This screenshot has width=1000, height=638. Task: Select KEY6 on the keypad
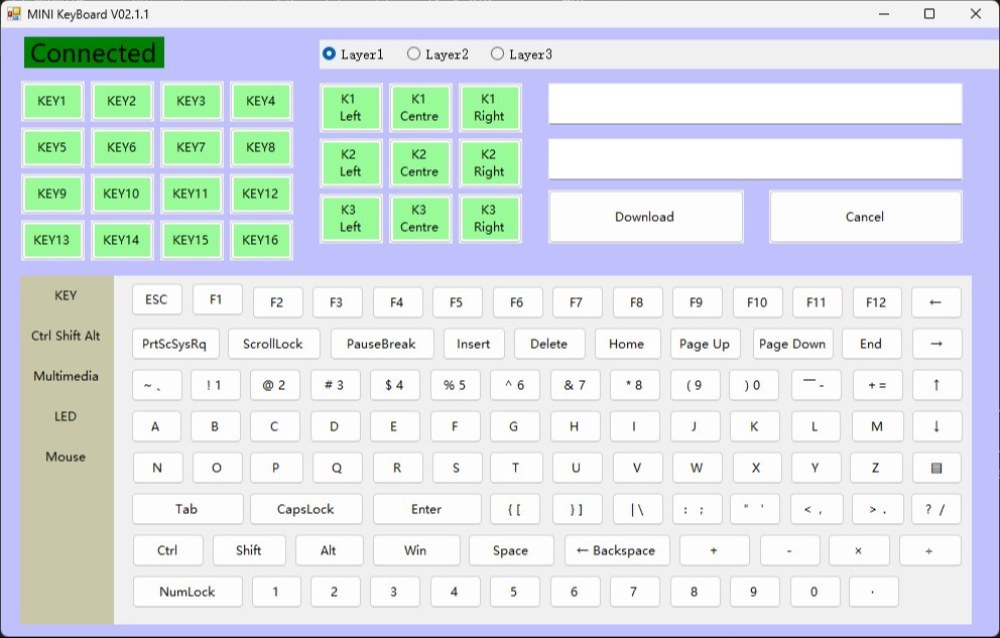121,147
